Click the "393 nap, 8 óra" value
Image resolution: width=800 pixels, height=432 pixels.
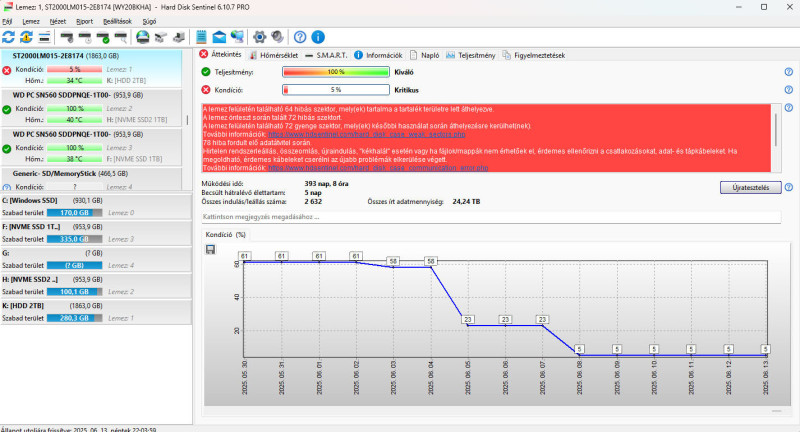tap(327, 184)
